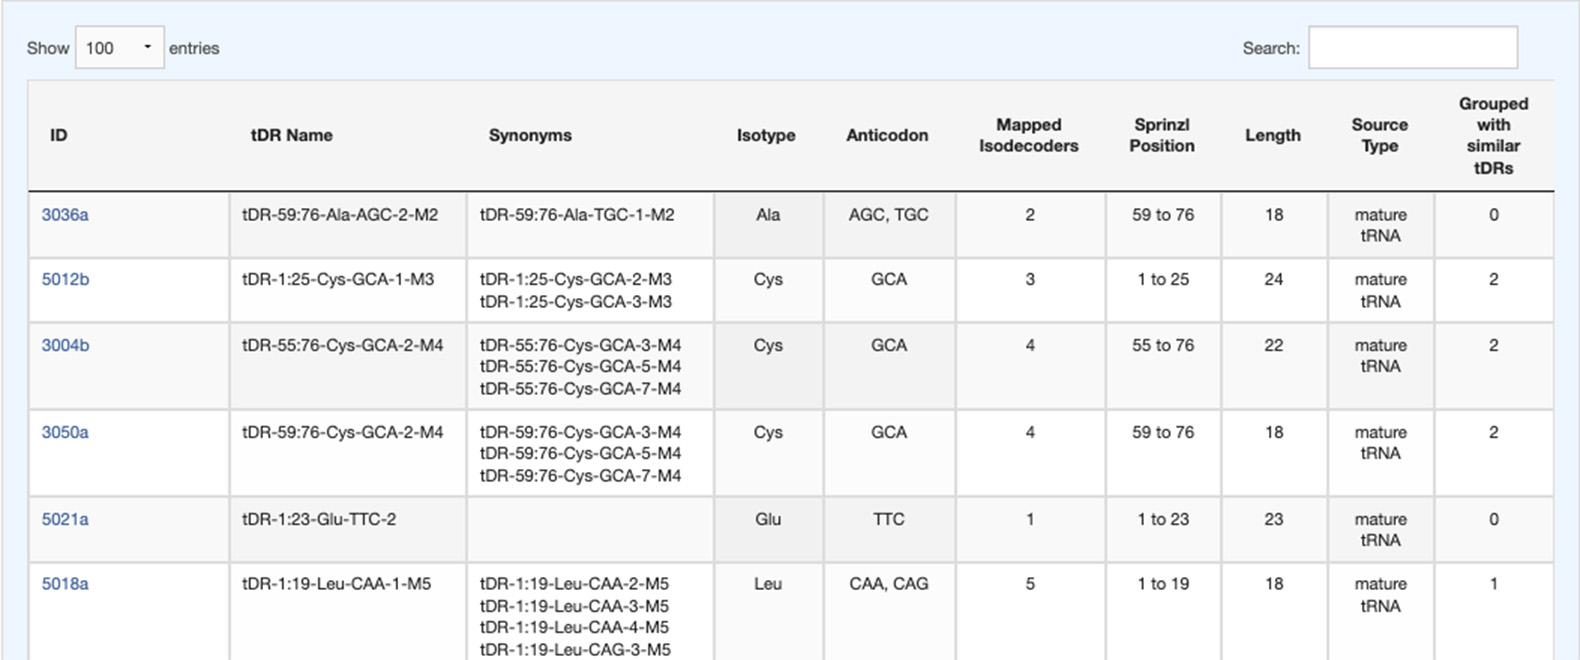Sort by Grouped with similar tDRs header

coord(1493,136)
